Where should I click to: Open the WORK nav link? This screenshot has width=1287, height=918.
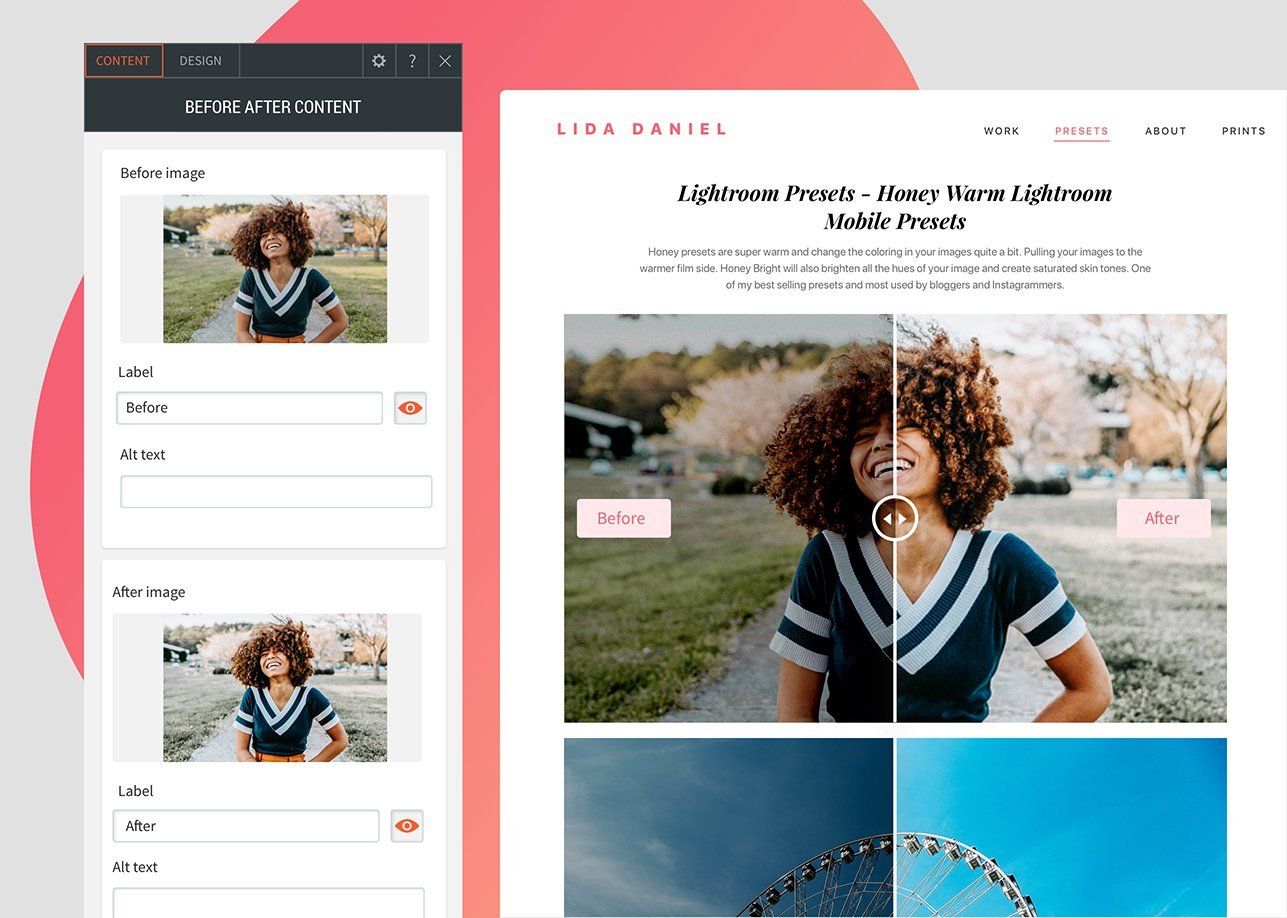1001,131
